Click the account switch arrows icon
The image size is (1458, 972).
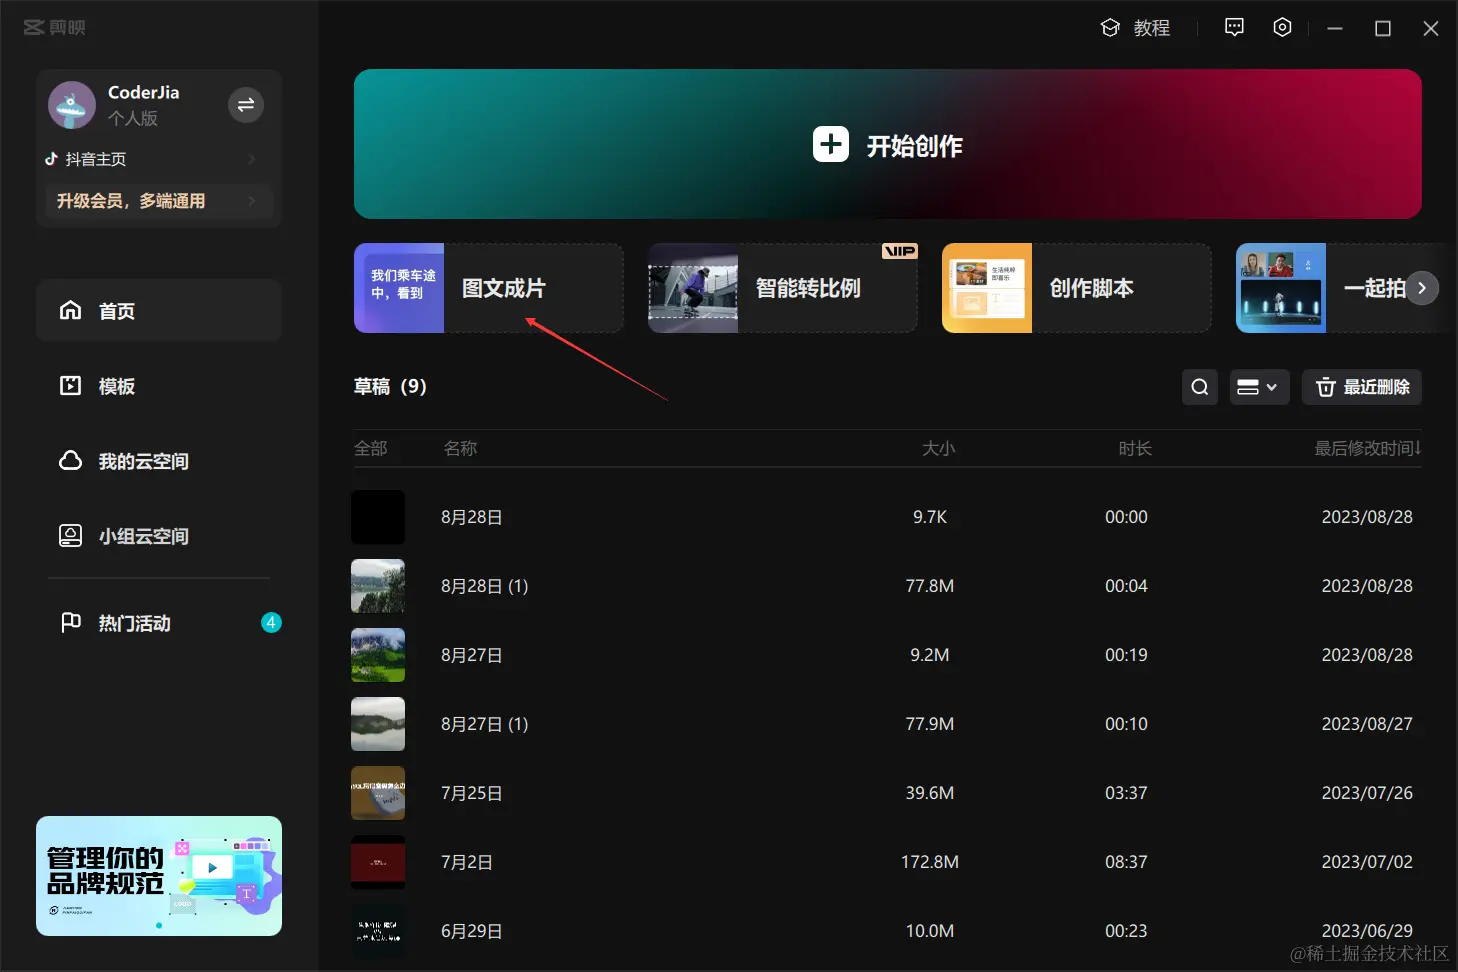(246, 105)
